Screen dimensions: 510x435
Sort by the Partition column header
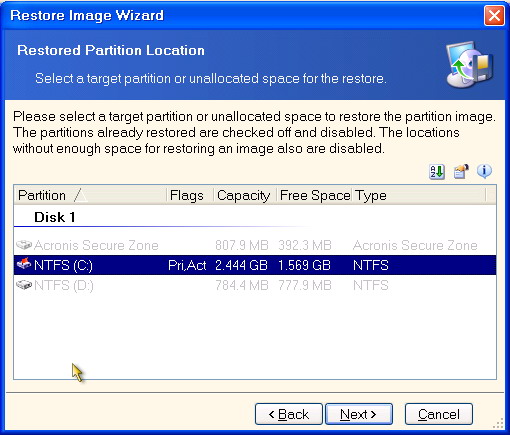click(90, 195)
